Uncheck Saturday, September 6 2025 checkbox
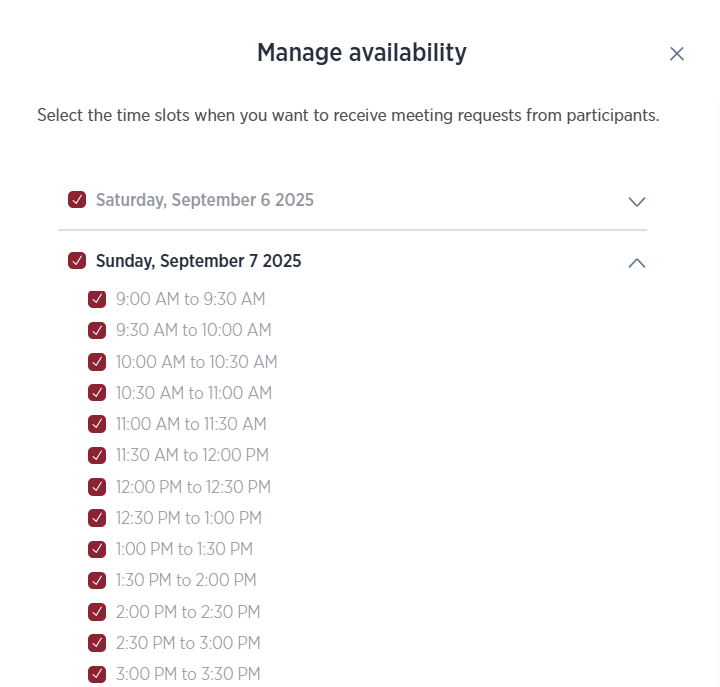Viewport: 720px width, 687px height. coord(77,200)
